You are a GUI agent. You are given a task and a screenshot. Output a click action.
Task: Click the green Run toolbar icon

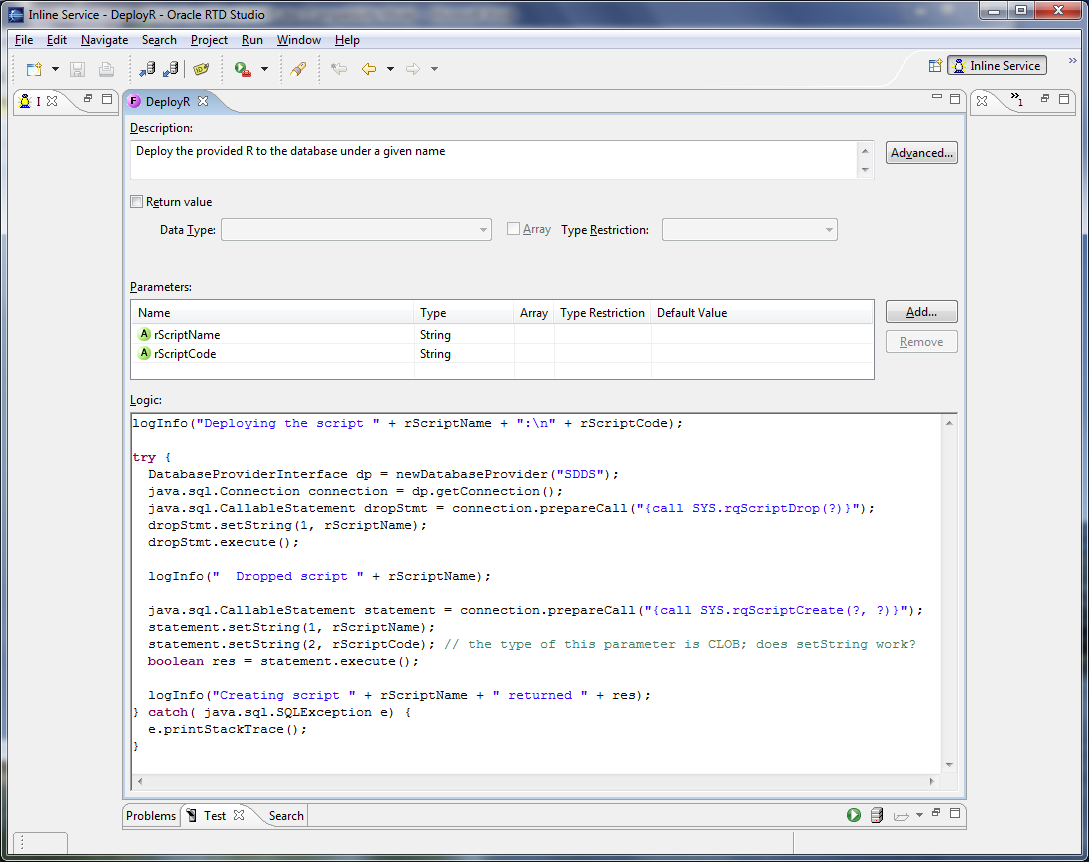[x=242, y=69]
